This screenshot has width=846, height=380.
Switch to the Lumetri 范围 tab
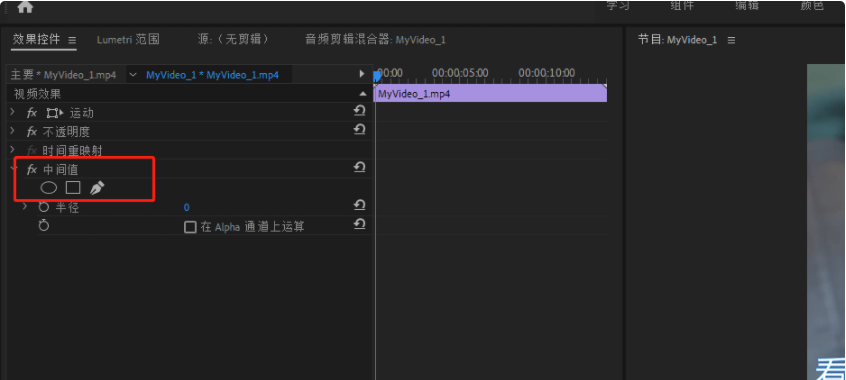click(128, 39)
